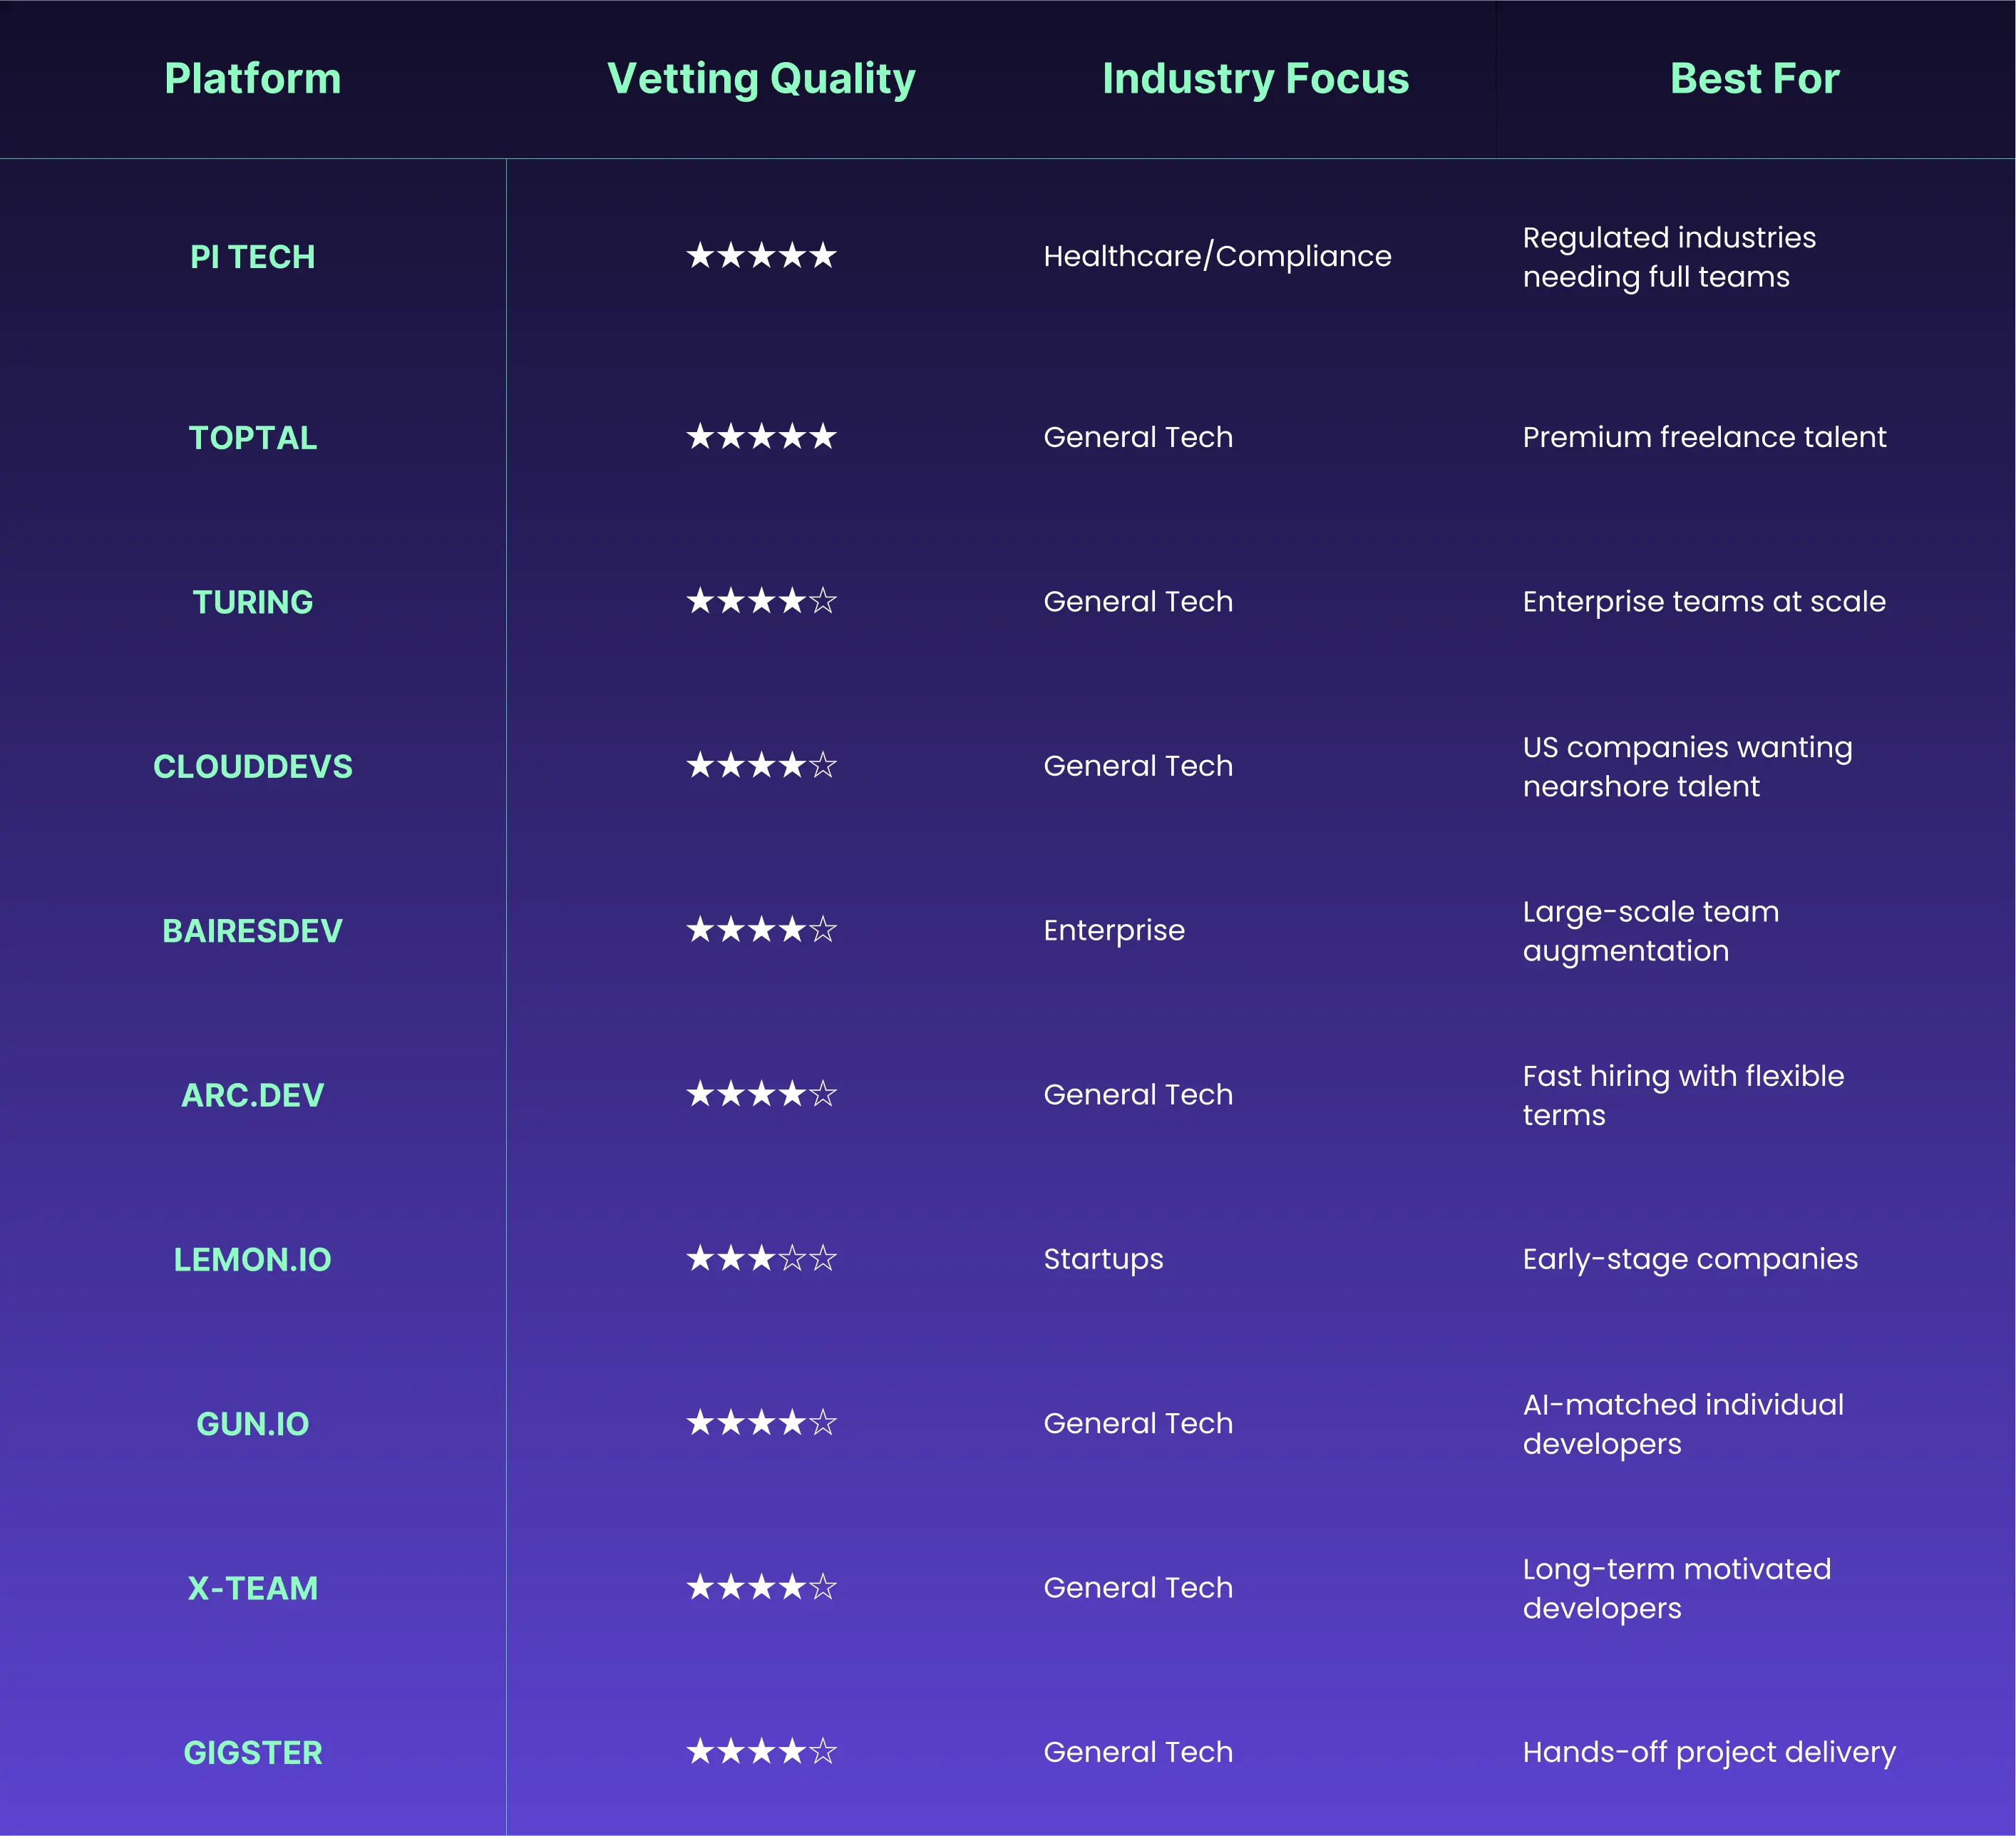
Task: Click General Tech in the TOPTAL row
Action: pyautogui.click(x=1138, y=437)
